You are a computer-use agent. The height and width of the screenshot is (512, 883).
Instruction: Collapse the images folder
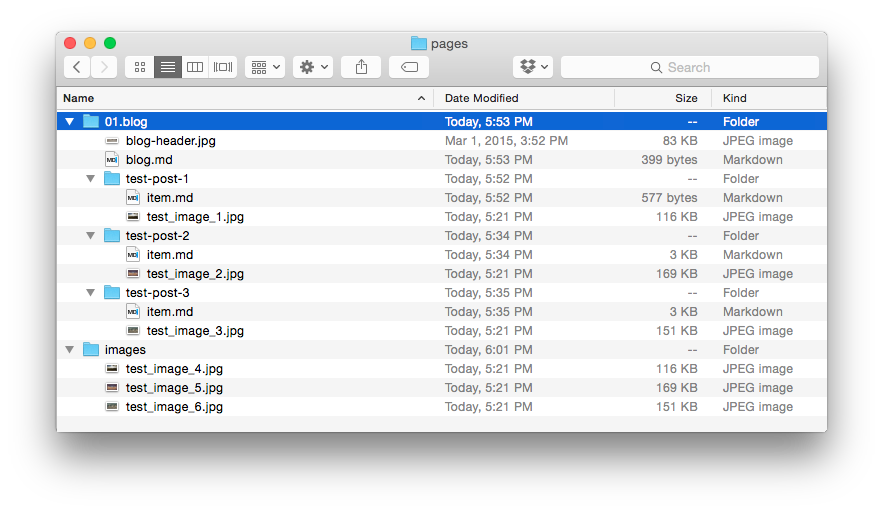(69, 350)
